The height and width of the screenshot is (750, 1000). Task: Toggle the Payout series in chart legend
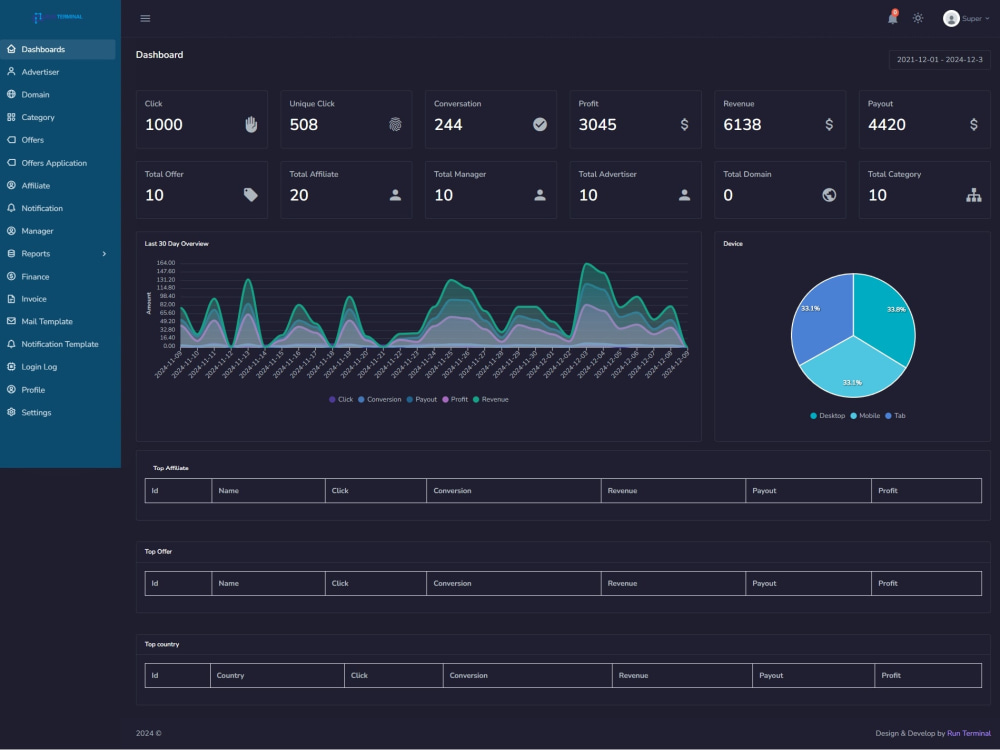[422, 399]
